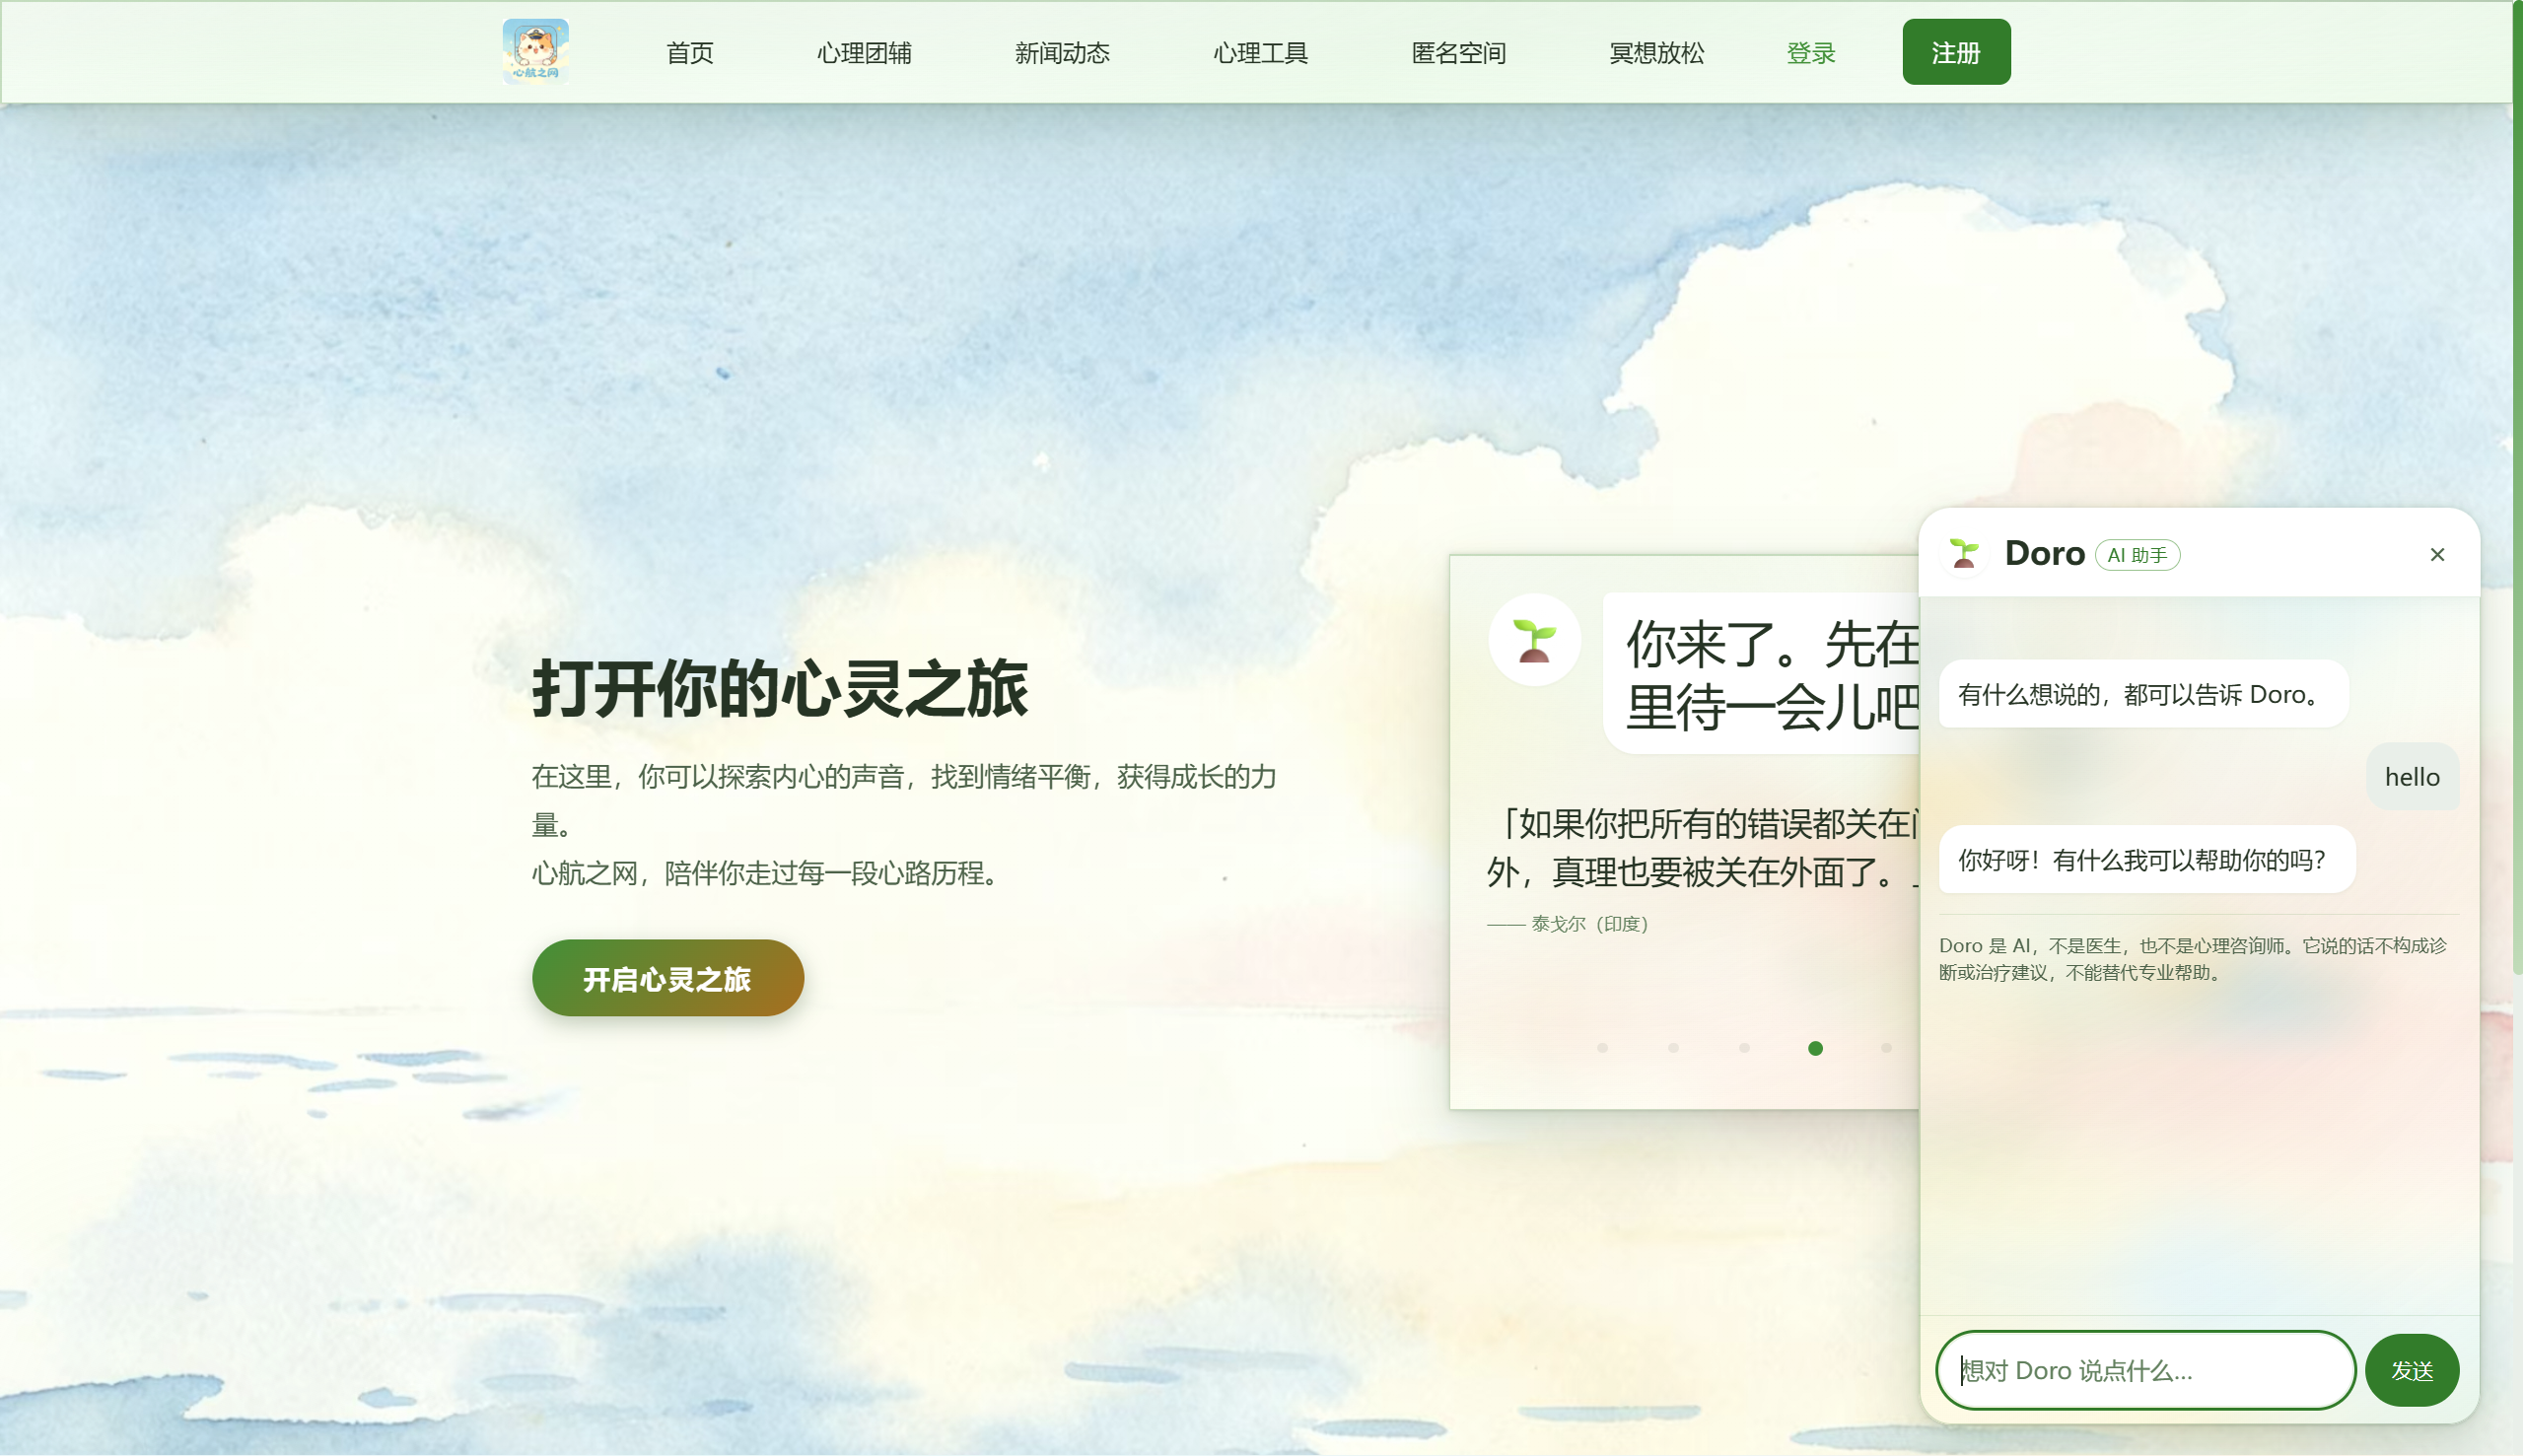
Task: Open 冥想放松 from the nav bar
Action: coord(1656,52)
